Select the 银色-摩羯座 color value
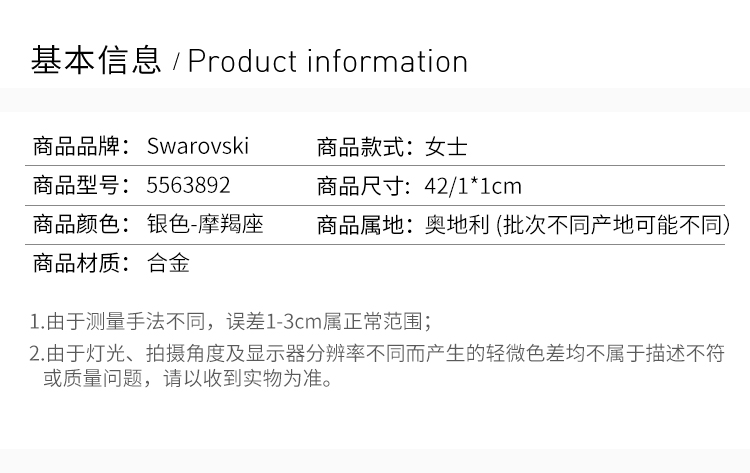 click(205, 224)
